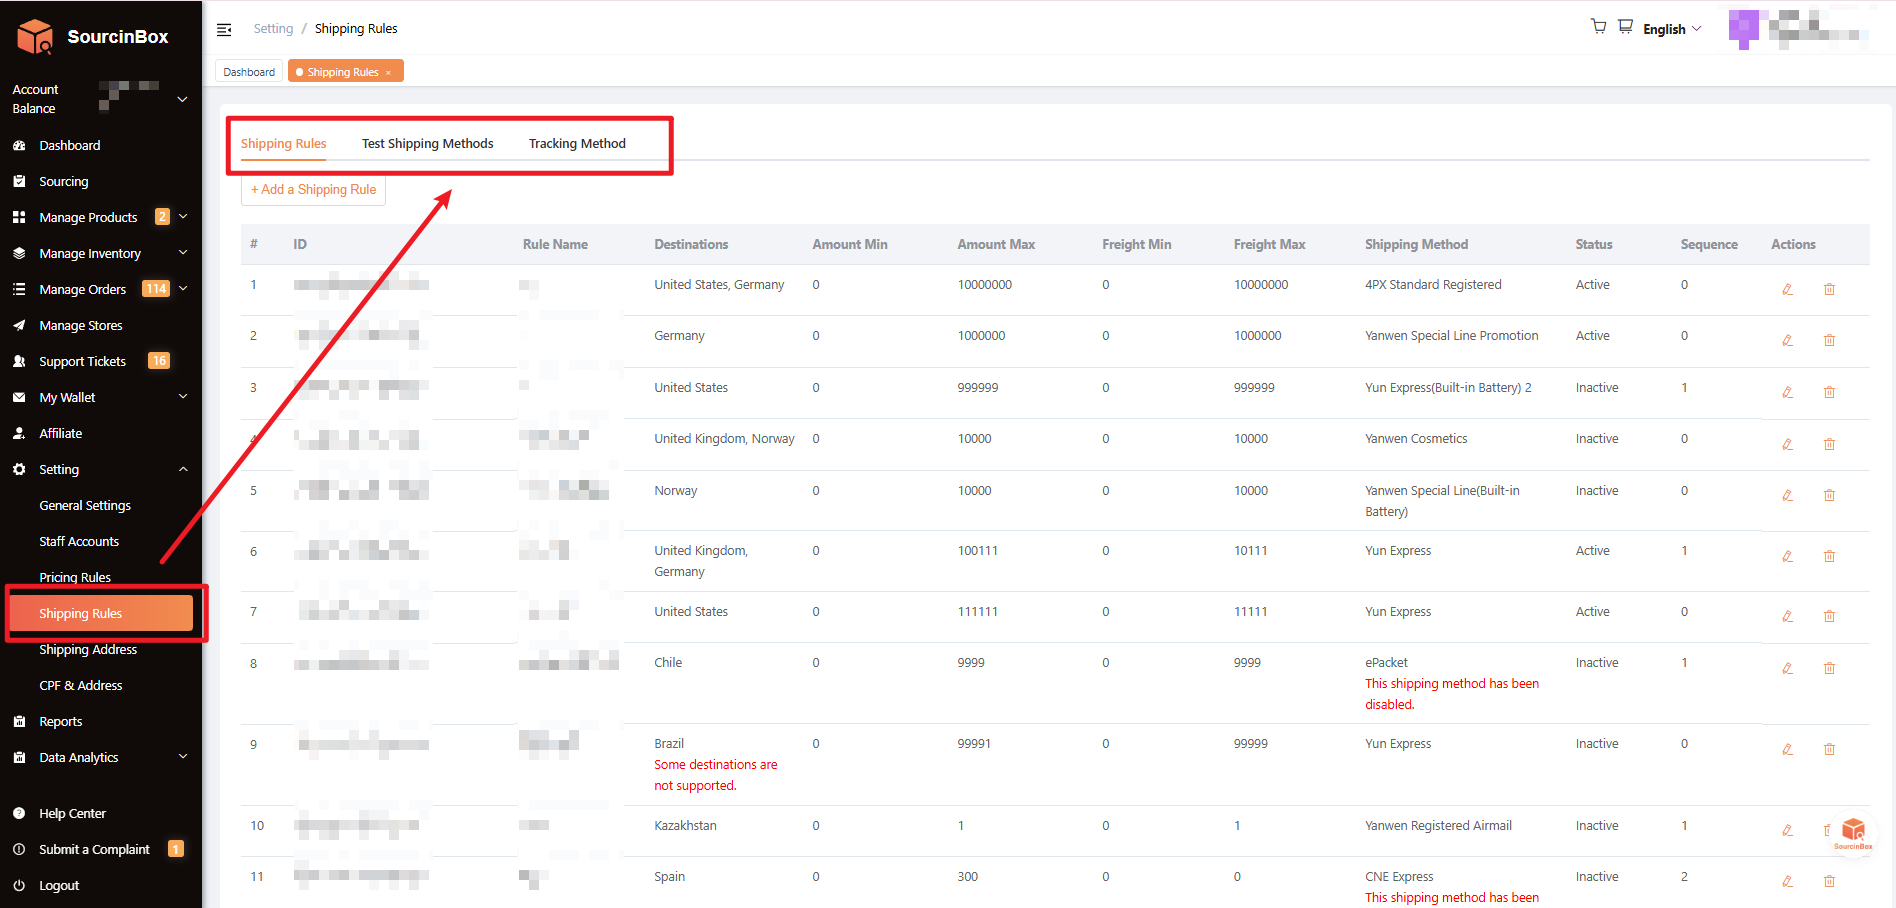This screenshot has height=908, width=1896.
Task: Delete the United Kingdom, Germany Yun Express rule
Action: (1829, 557)
